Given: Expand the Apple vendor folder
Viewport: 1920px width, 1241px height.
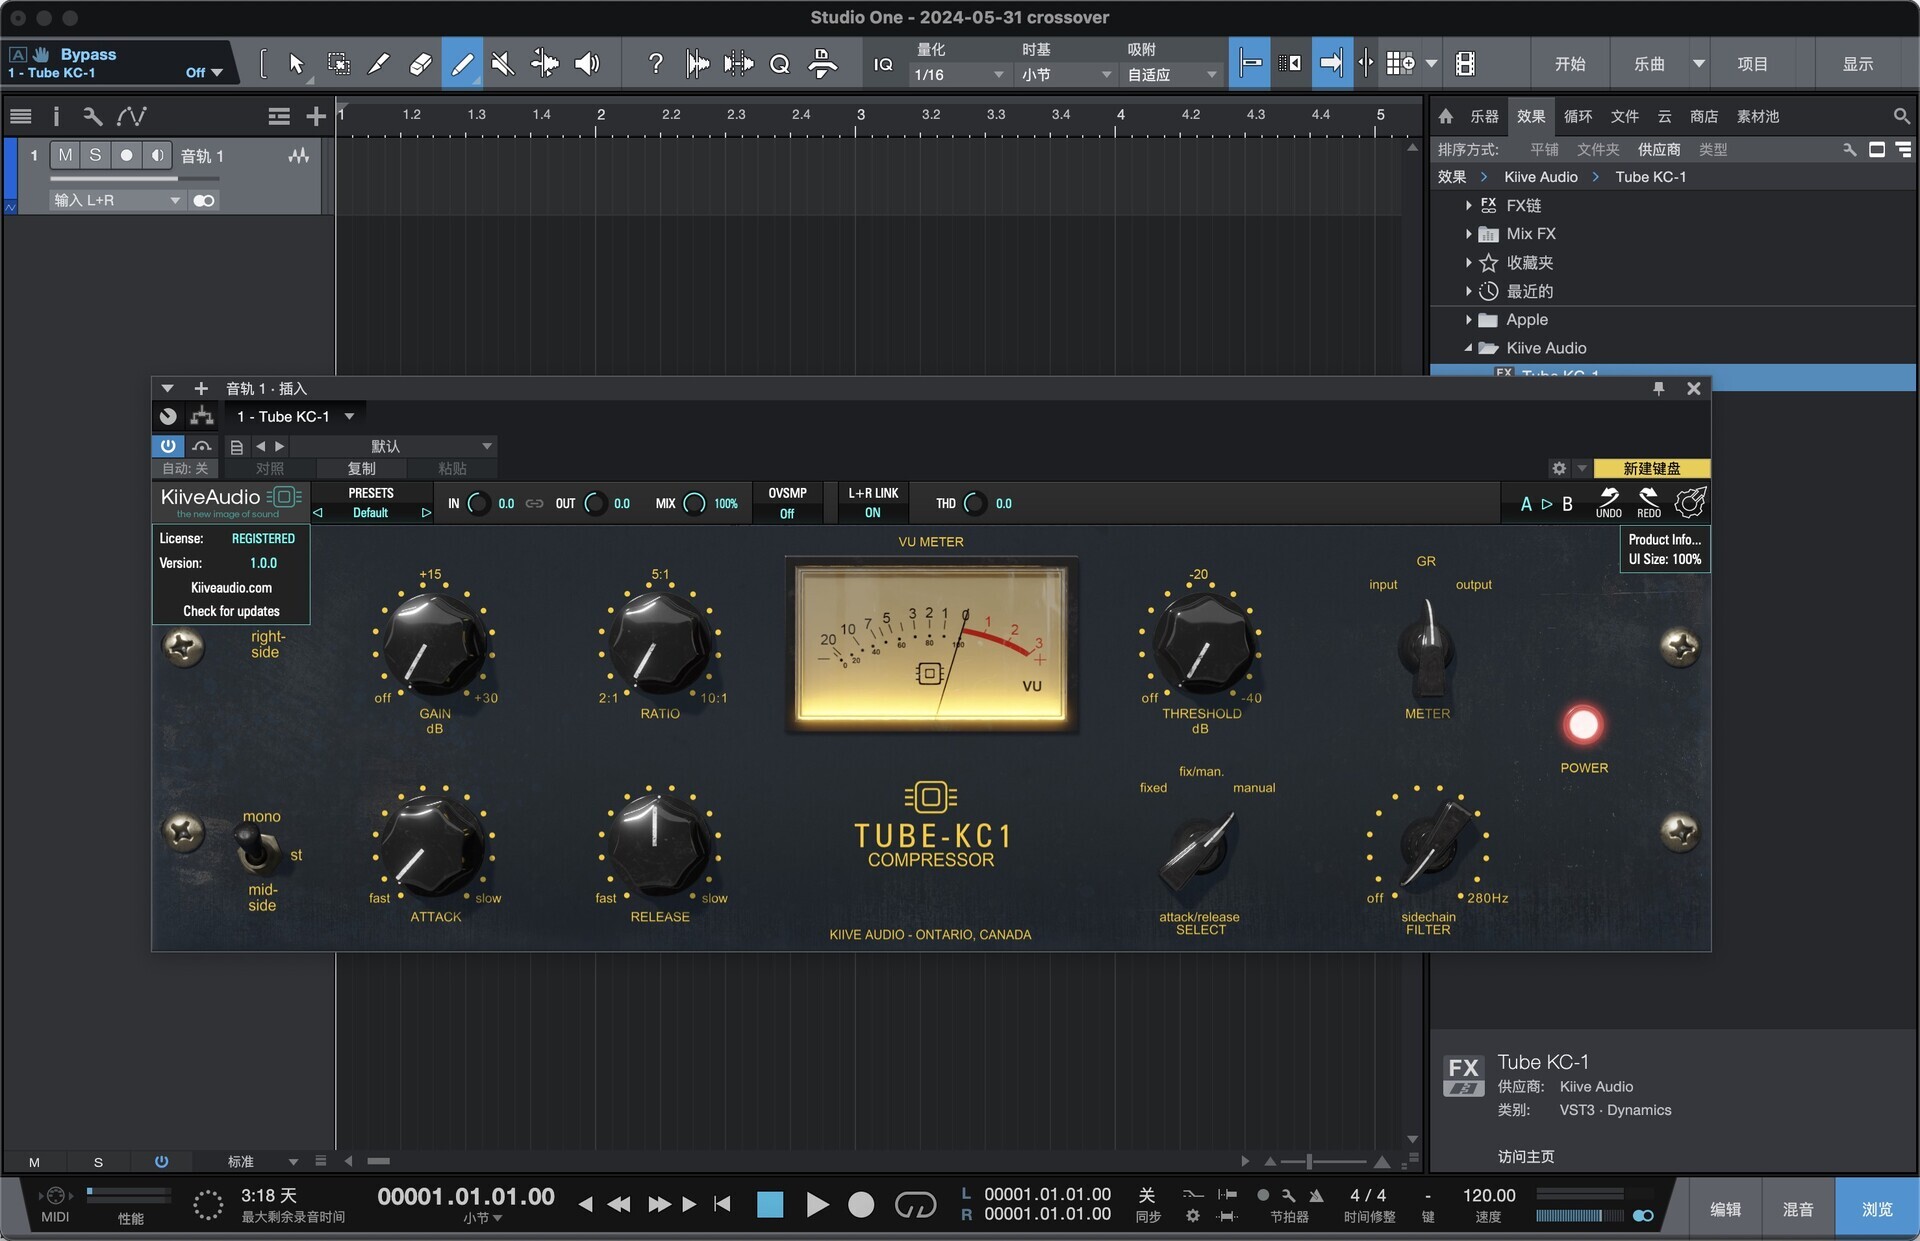Looking at the screenshot, I should (x=1468, y=320).
